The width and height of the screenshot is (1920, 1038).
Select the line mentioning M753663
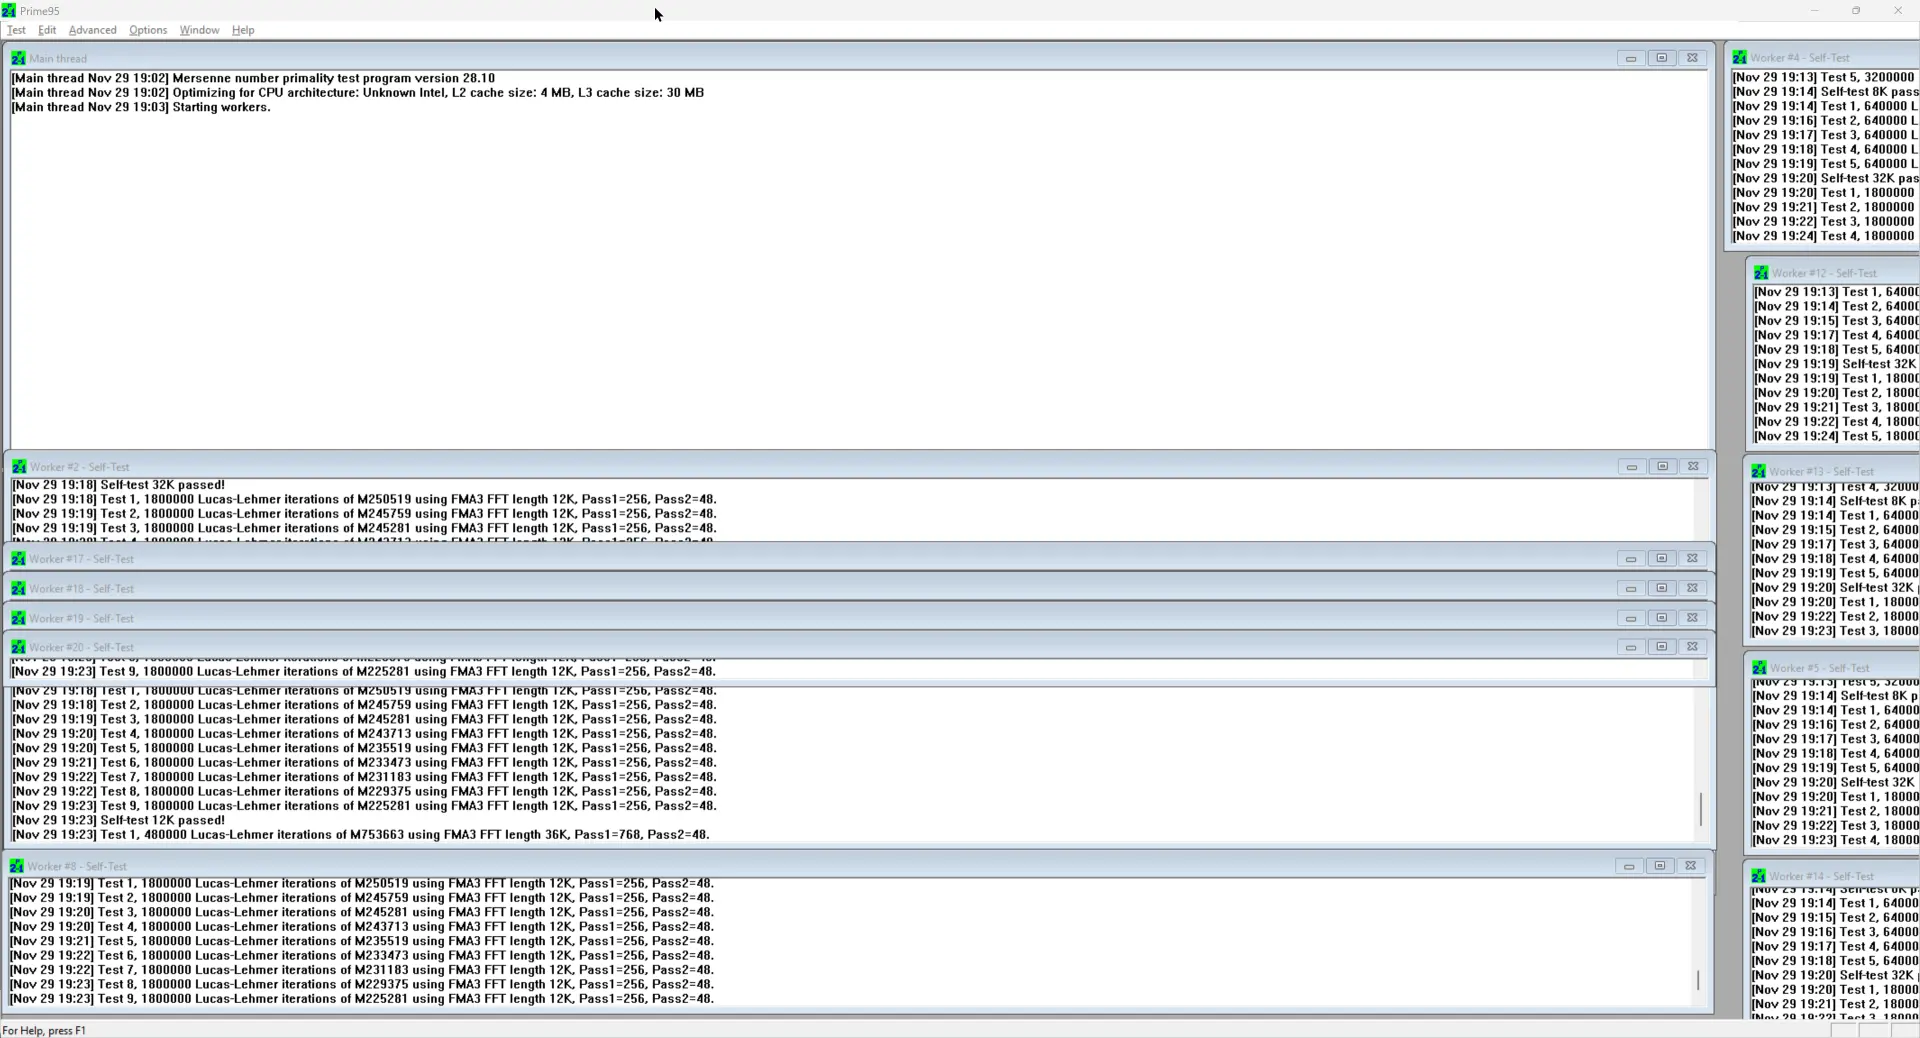click(360, 835)
